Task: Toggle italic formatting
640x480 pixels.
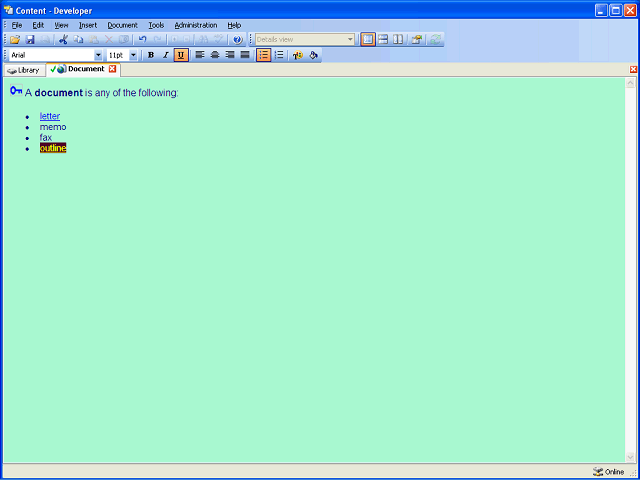Action: click(x=166, y=55)
